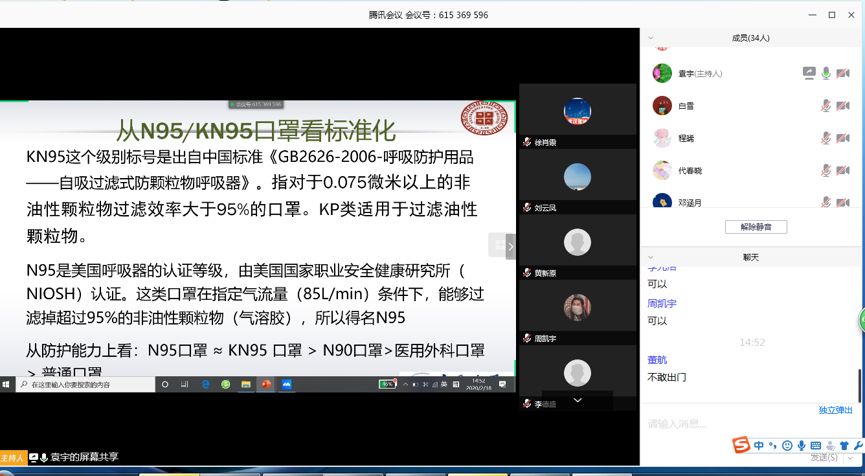This screenshot has width=865, height=476.
Task: Click the Sogou input method S logo
Action: click(x=740, y=445)
